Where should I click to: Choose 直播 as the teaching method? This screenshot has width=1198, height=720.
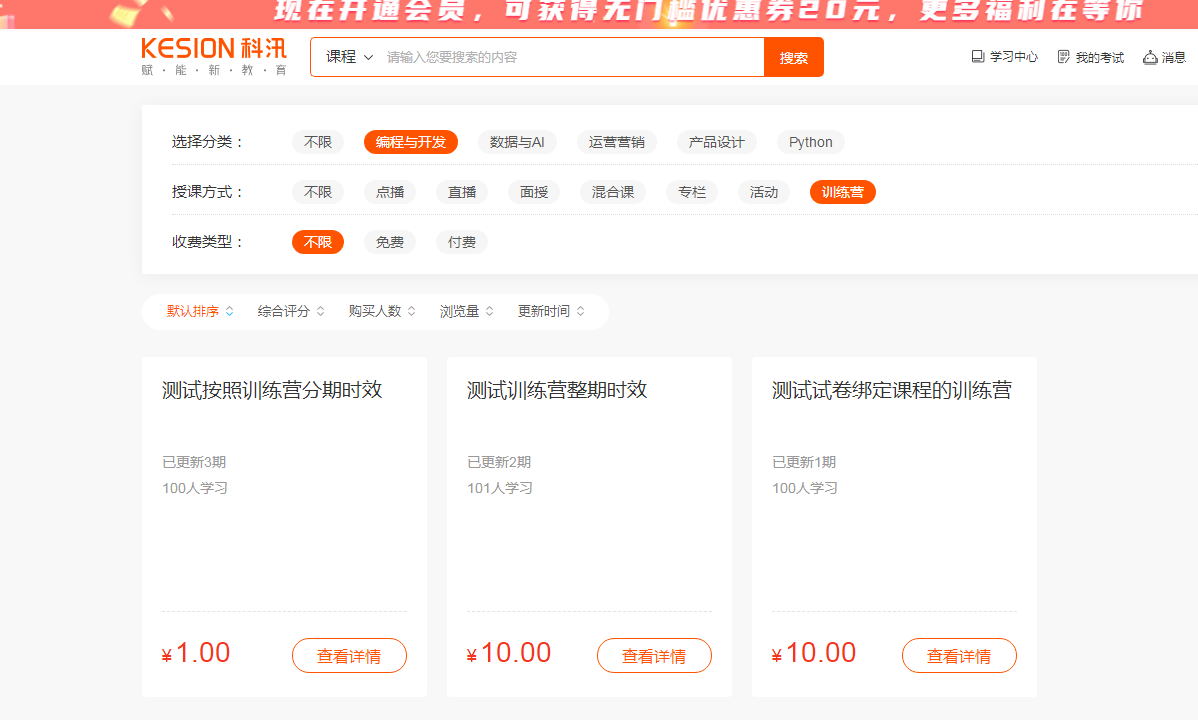tap(462, 192)
